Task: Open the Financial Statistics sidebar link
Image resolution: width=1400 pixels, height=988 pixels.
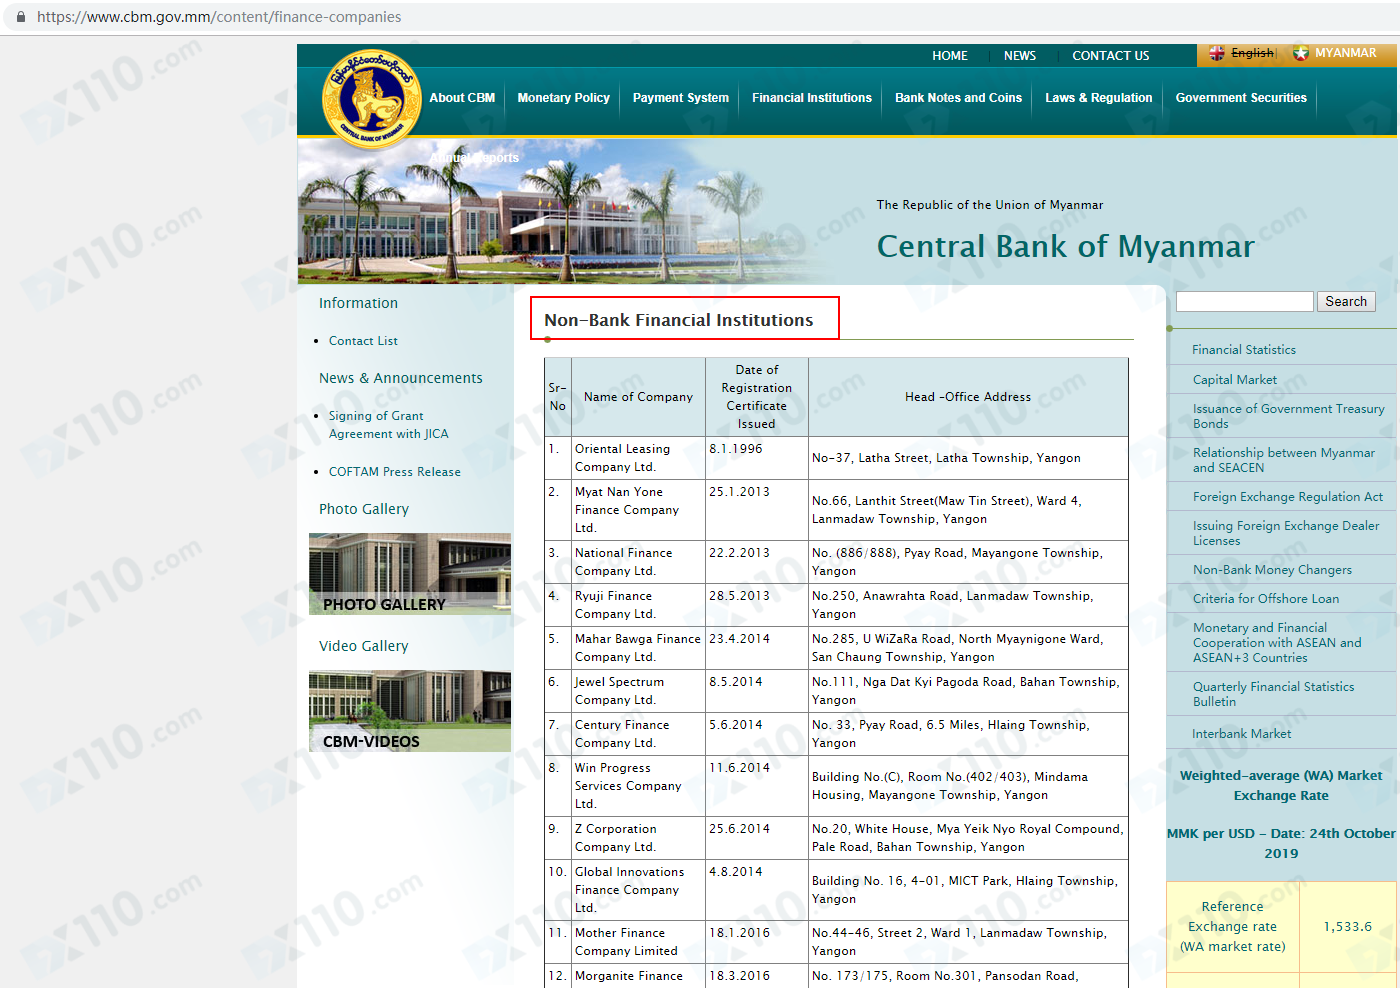Action: tap(1243, 350)
